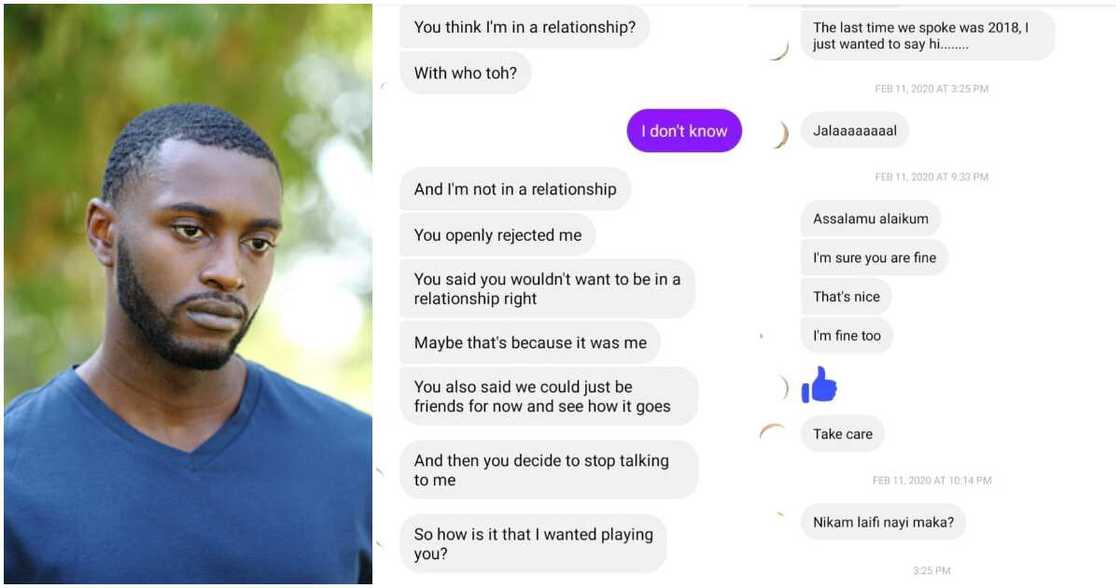Click avatar beside the thumbs-up sticker

[x=784, y=387]
